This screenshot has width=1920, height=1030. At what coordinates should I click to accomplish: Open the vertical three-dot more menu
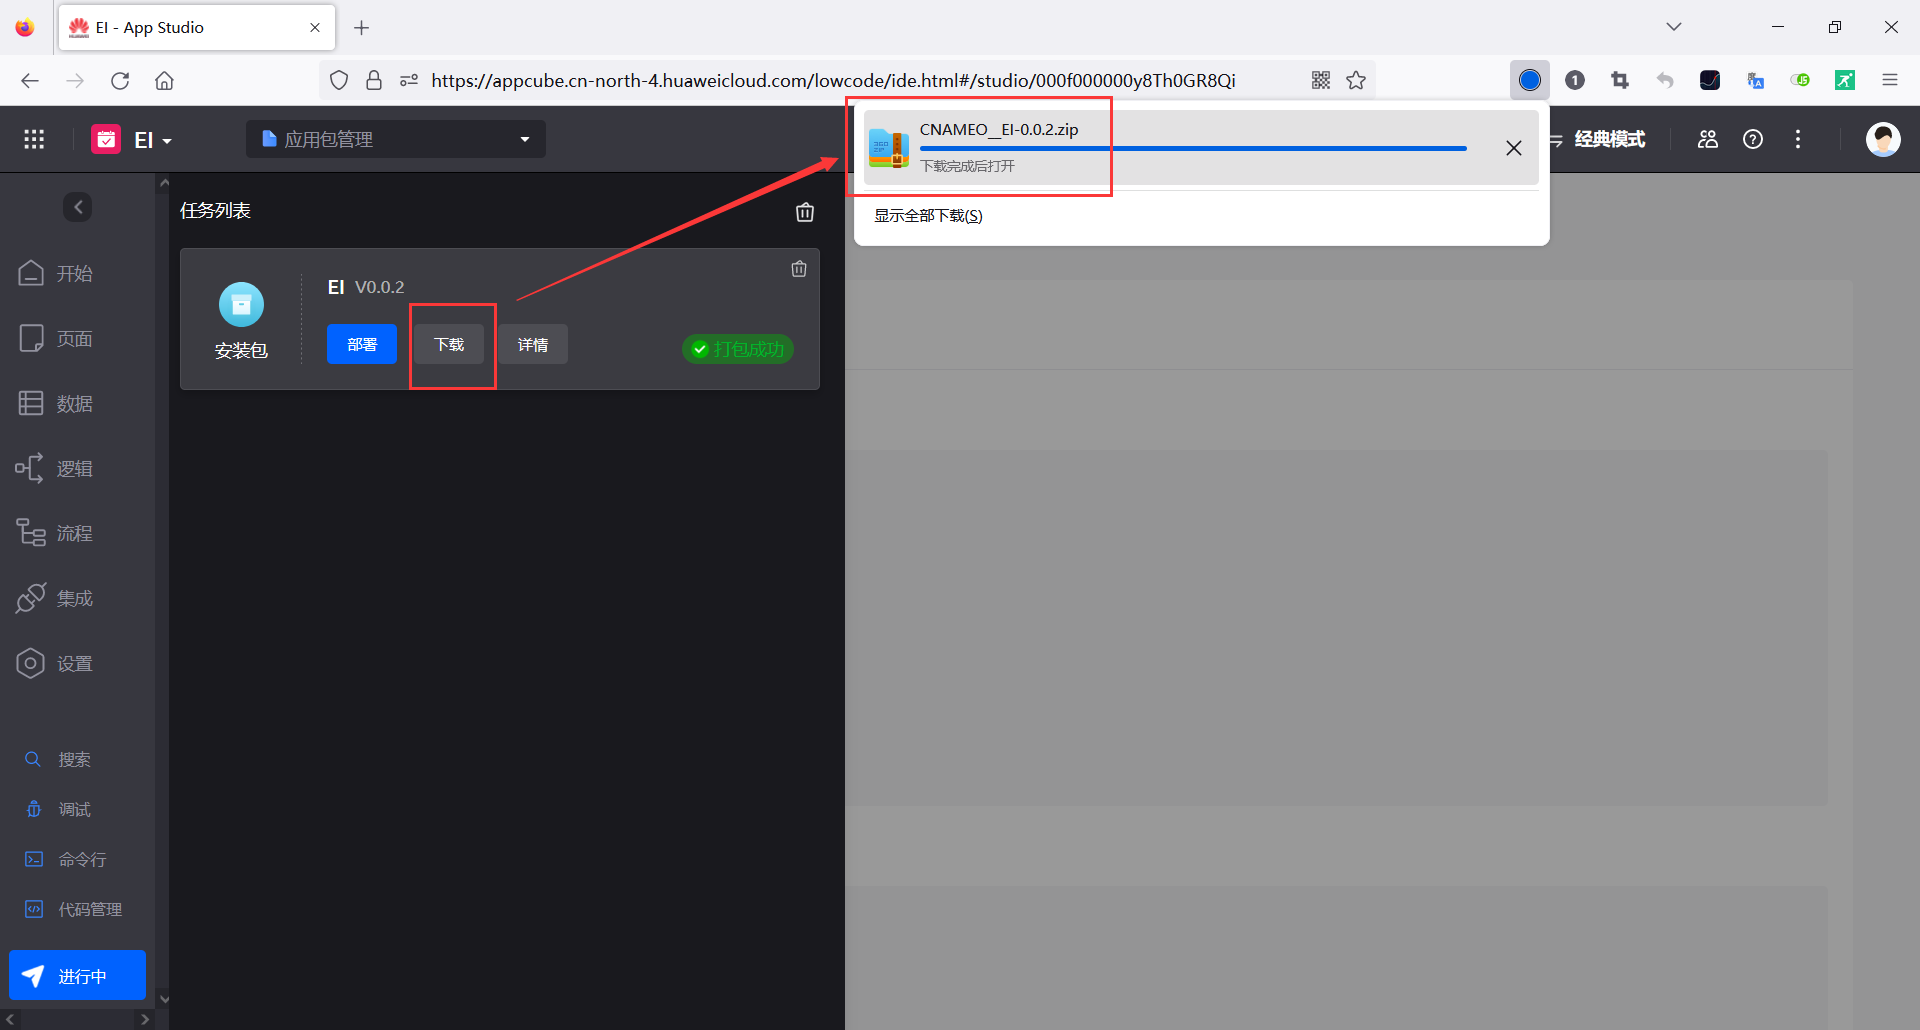(1798, 139)
